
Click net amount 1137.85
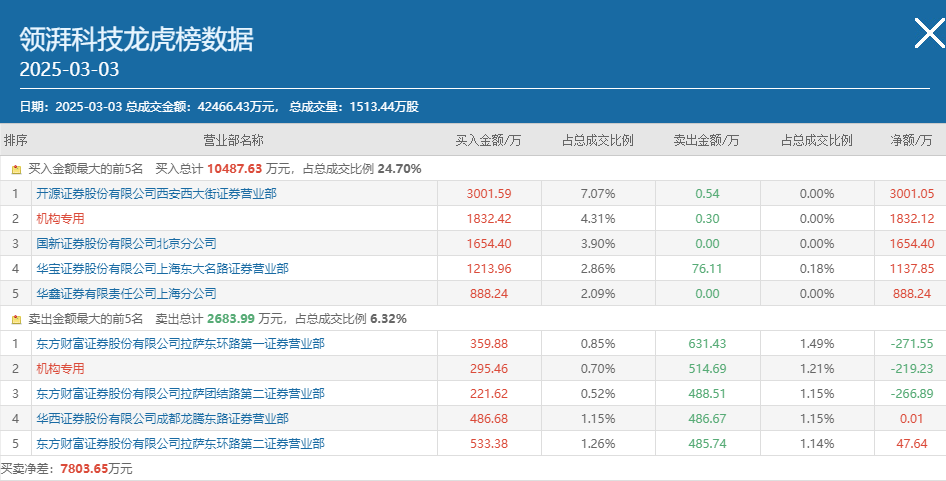tap(912, 269)
